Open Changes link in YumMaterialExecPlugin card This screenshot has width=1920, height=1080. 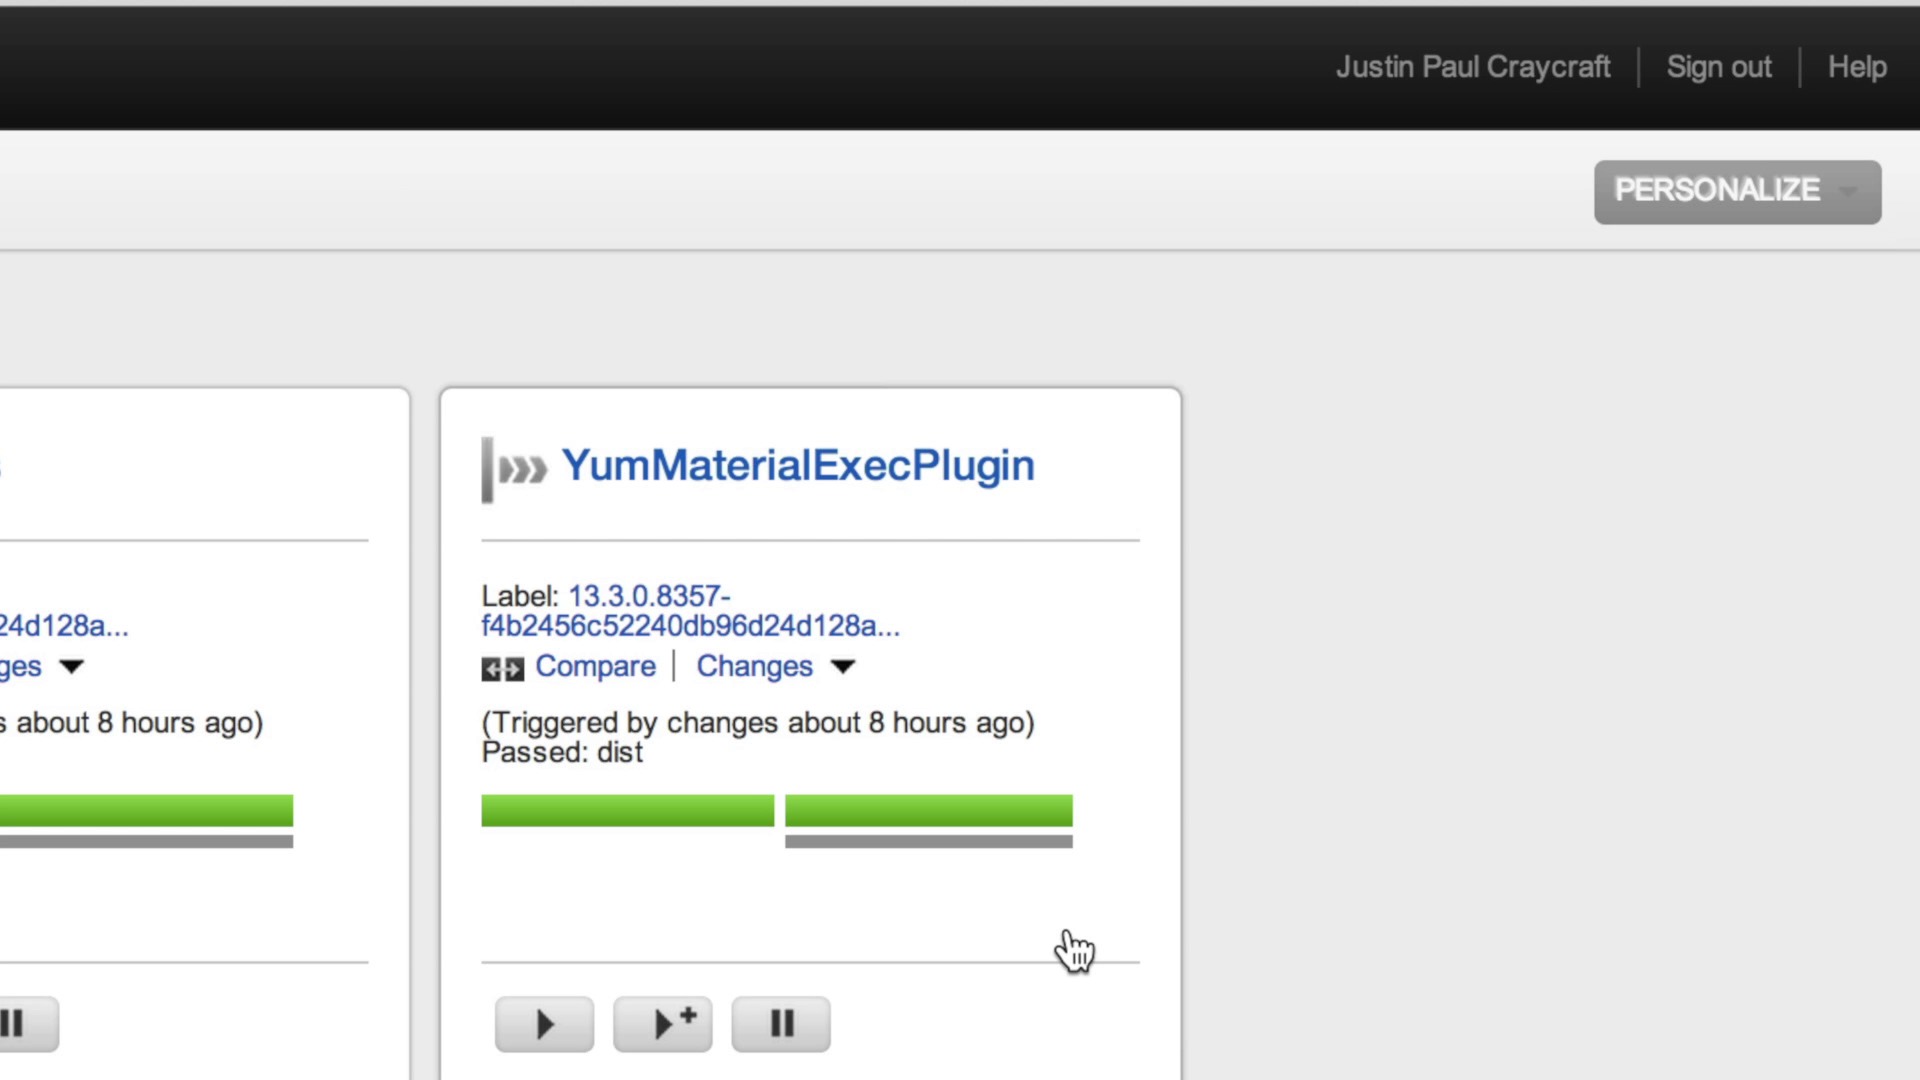click(x=754, y=666)
